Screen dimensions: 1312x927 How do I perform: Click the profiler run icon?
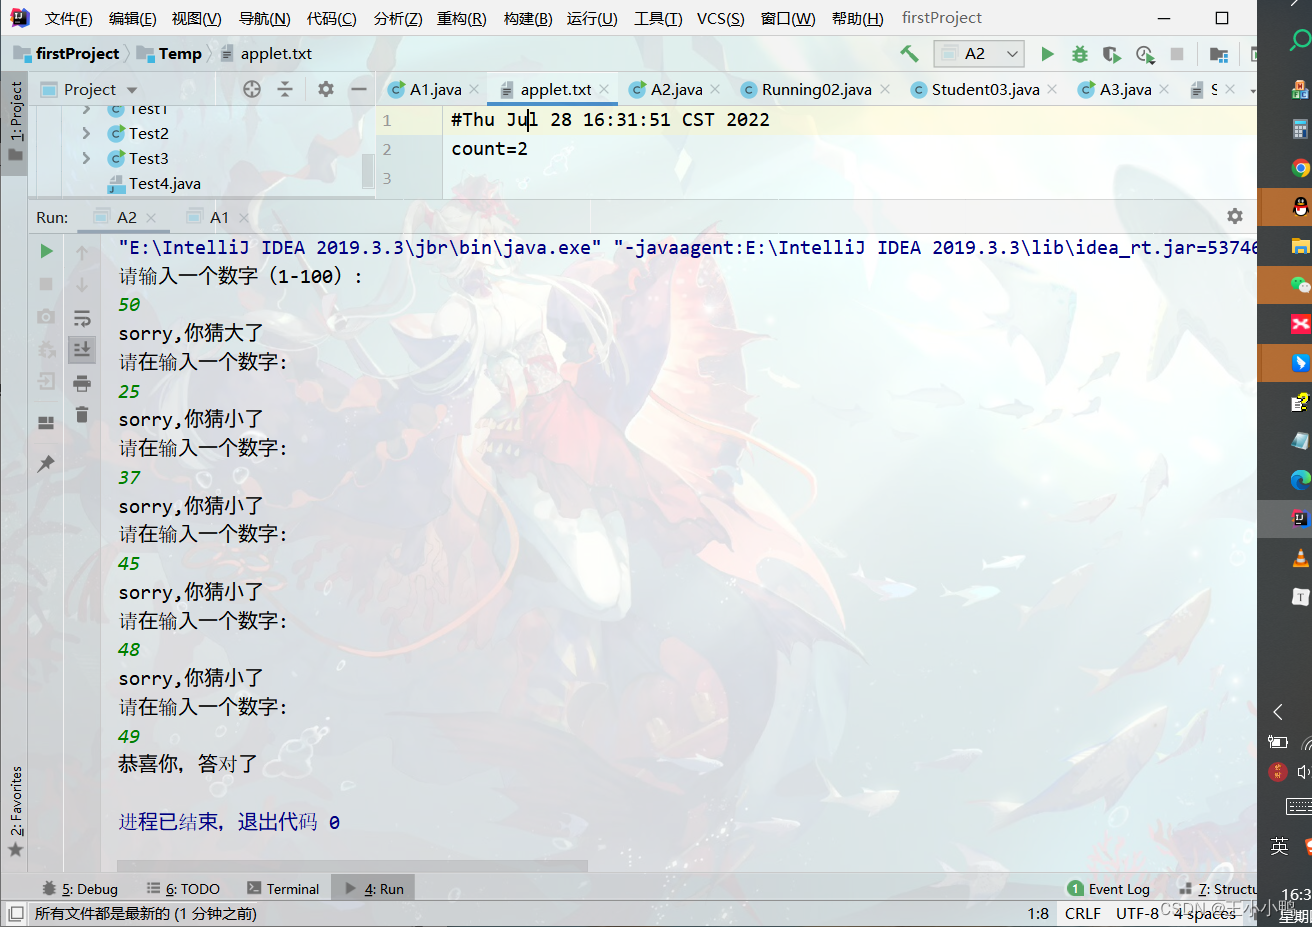click(1145, 54)
